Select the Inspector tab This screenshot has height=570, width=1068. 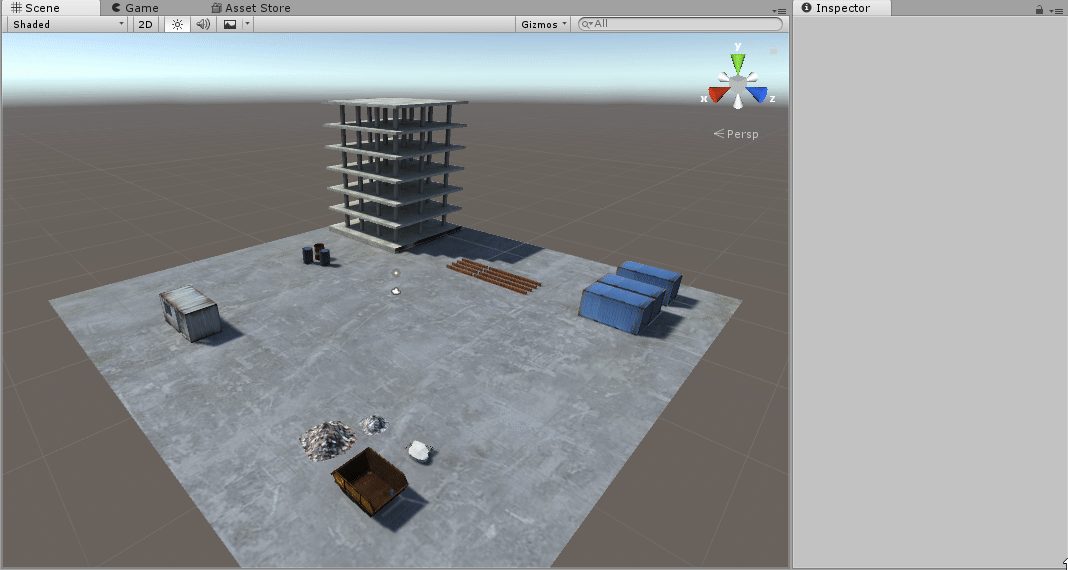point(843,8)
